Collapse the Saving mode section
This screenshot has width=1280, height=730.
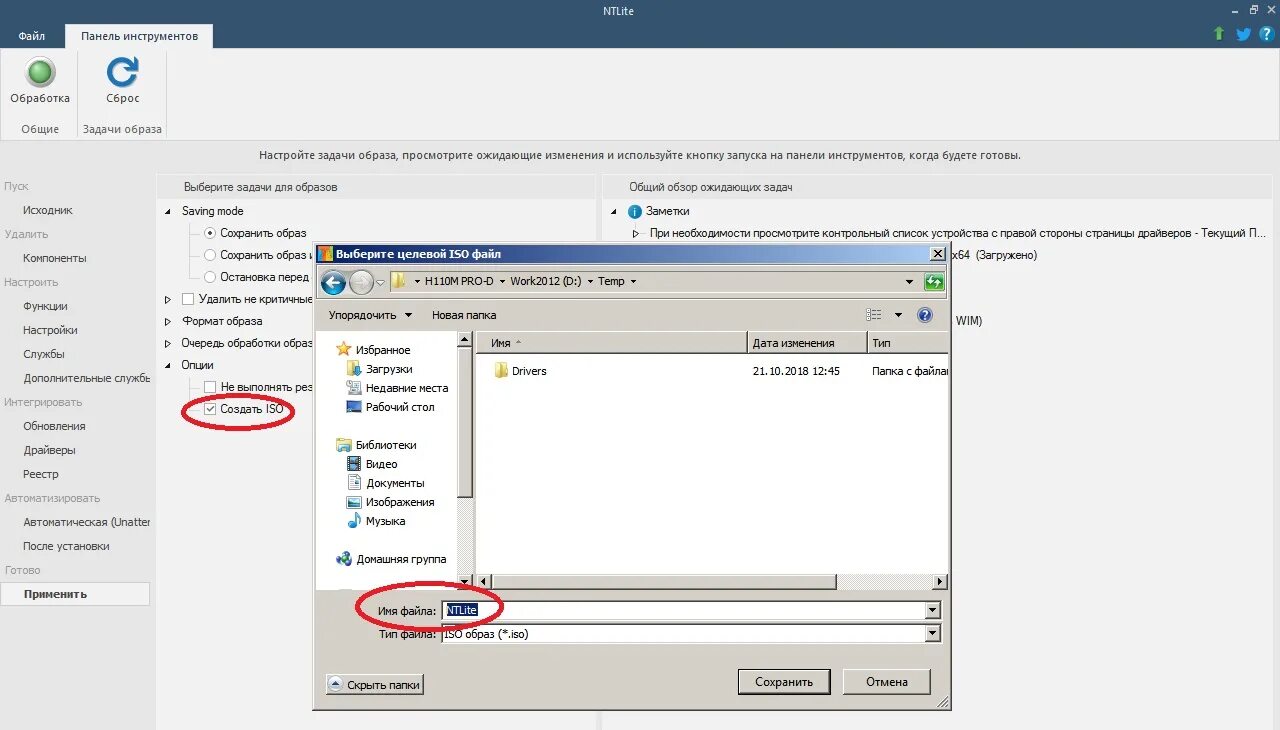pos(167,212)
